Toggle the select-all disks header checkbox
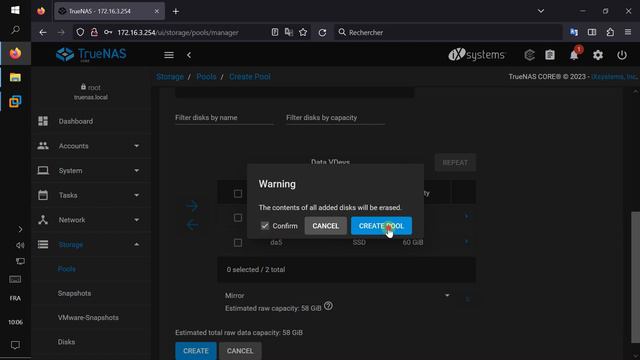Viewport: 640px width, 360px height. (x=238, y=193)
